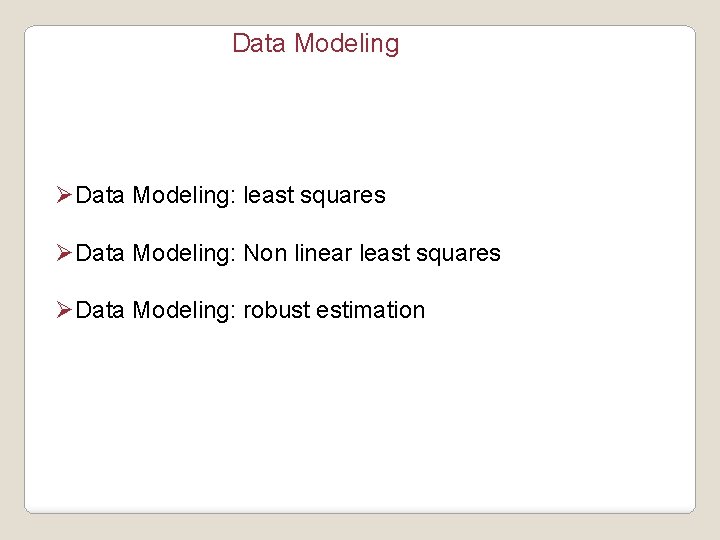Viewport: 720px width, 540px height.
Task: Click "Modeling:" in the robust estimation bullet
Action: (184, 311)
